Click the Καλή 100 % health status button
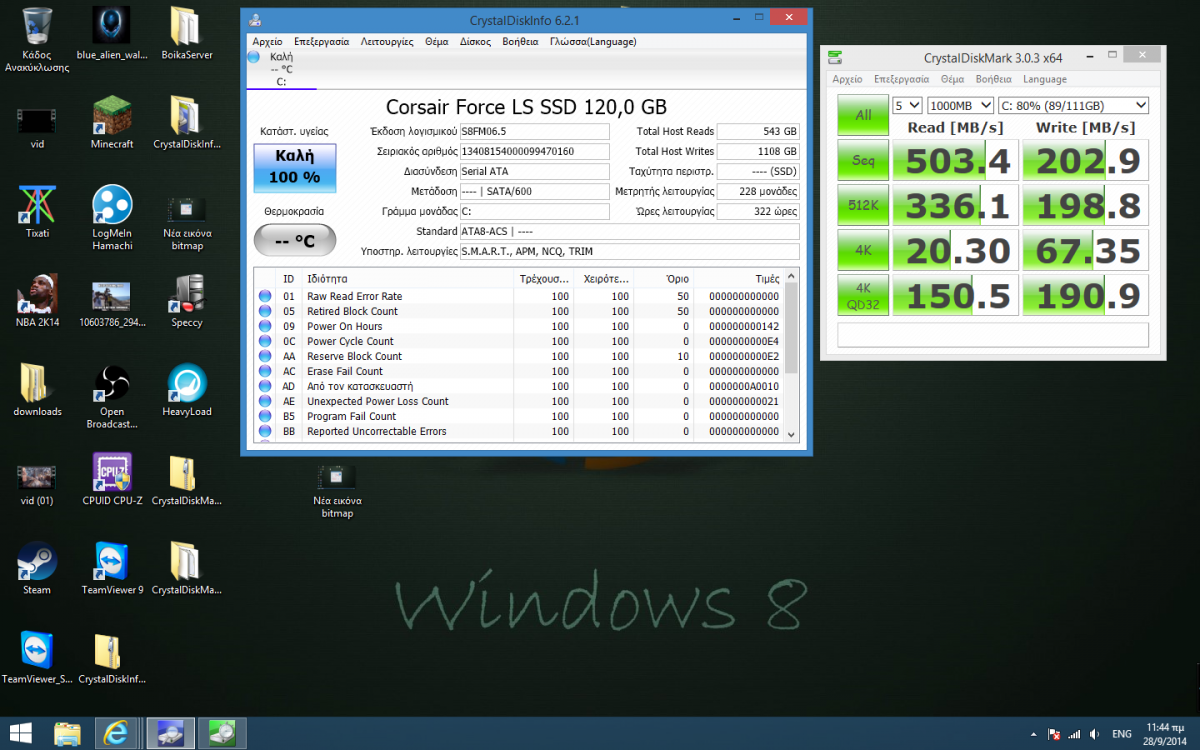Screen dimensions: 1200x750 295,167
